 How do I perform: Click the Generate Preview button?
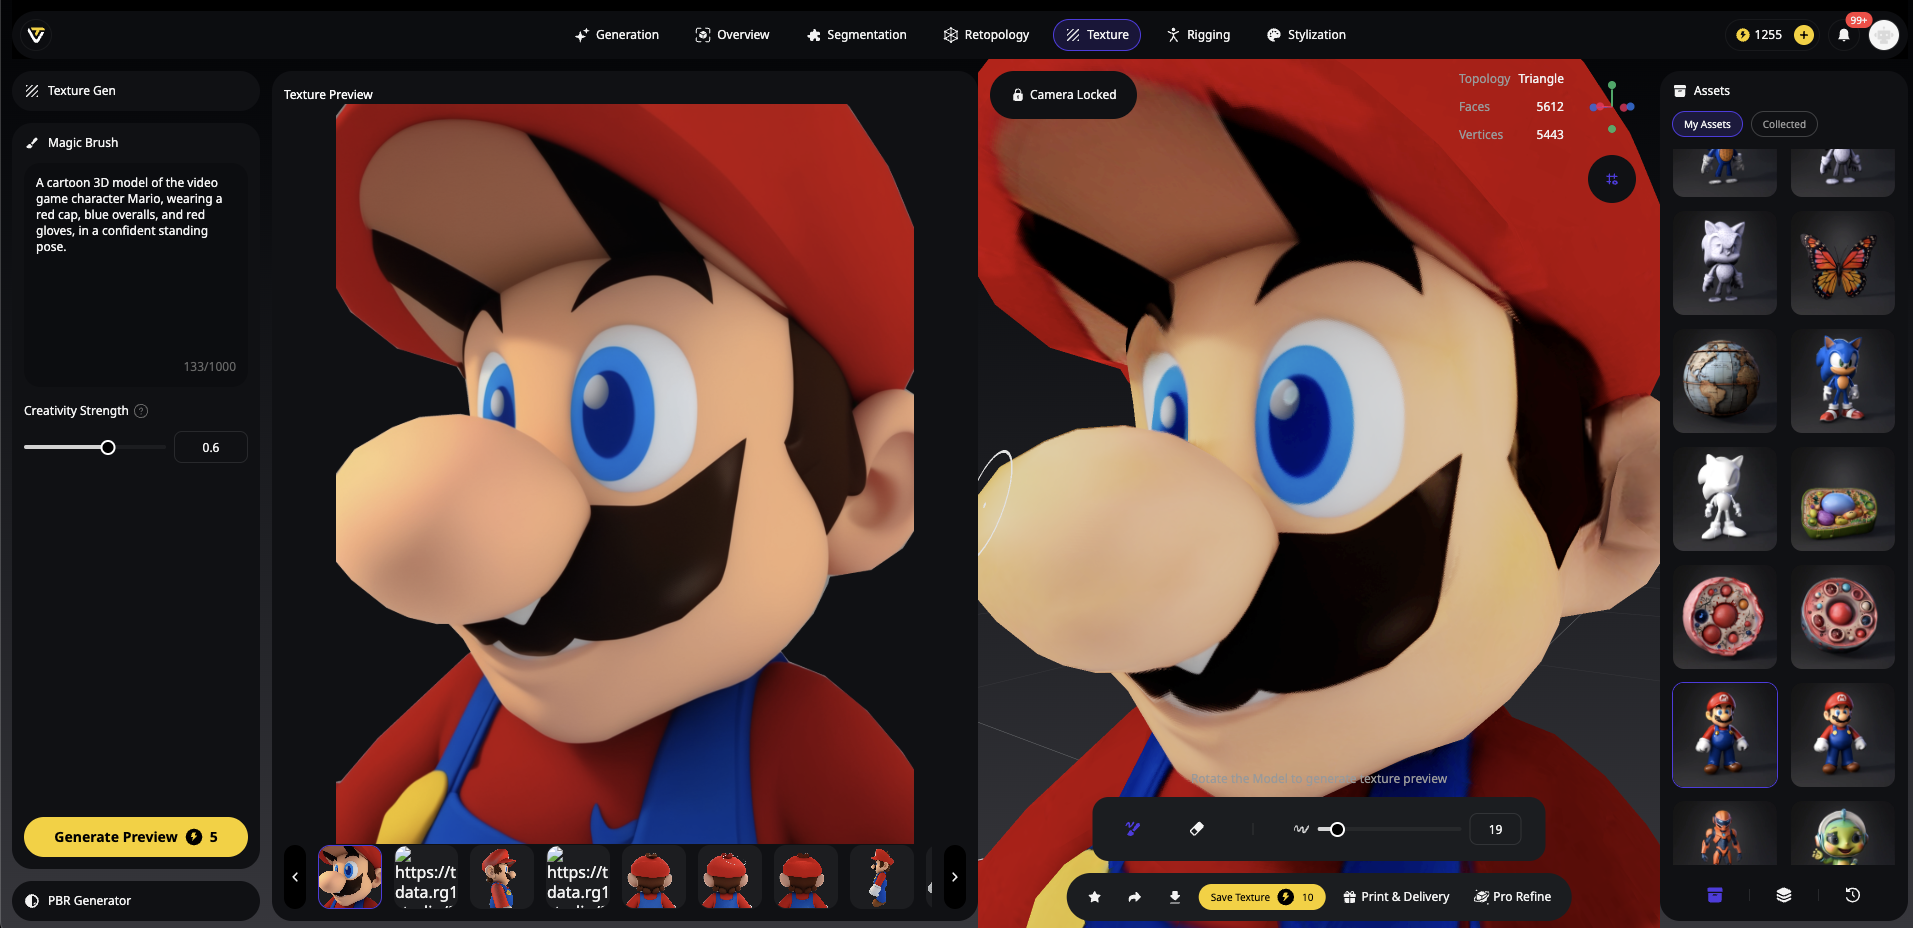[x=136, y=837]
